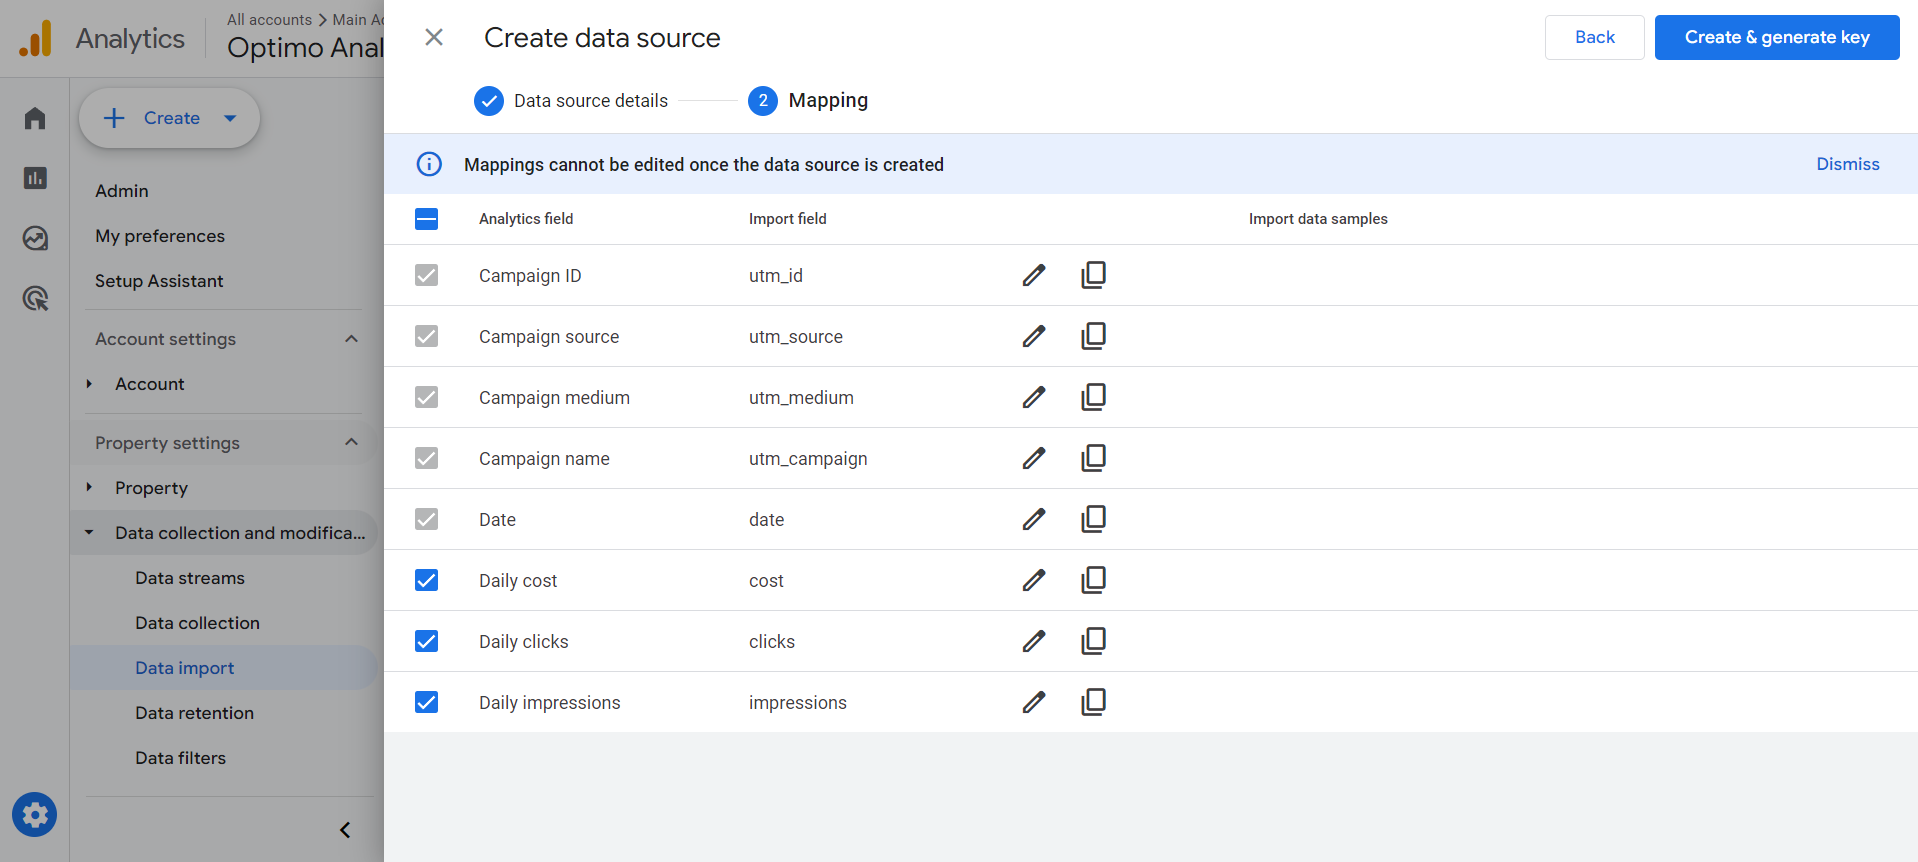Edit the Campaign ID mapping with pencil icon
The height and width of the screenshot is (862, 1918).
pyautogui.click(x=1034, y=275)
